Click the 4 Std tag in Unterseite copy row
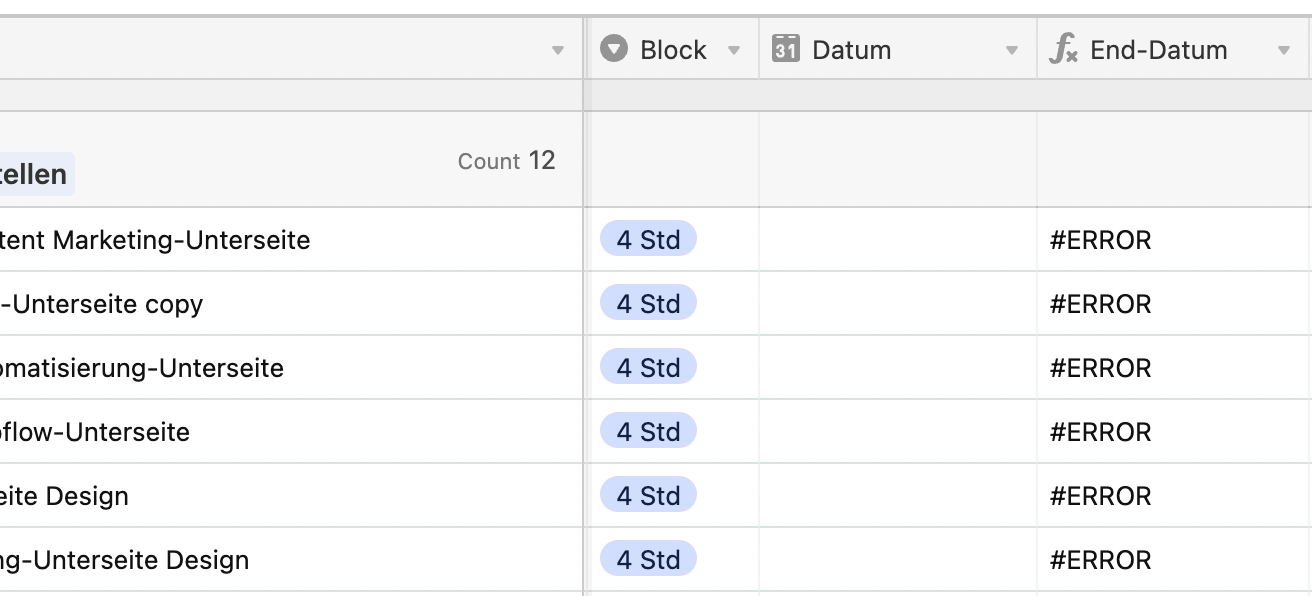The width and height of the screenshot is (1312, 596). pyautogui.click(x=648, y=304)
